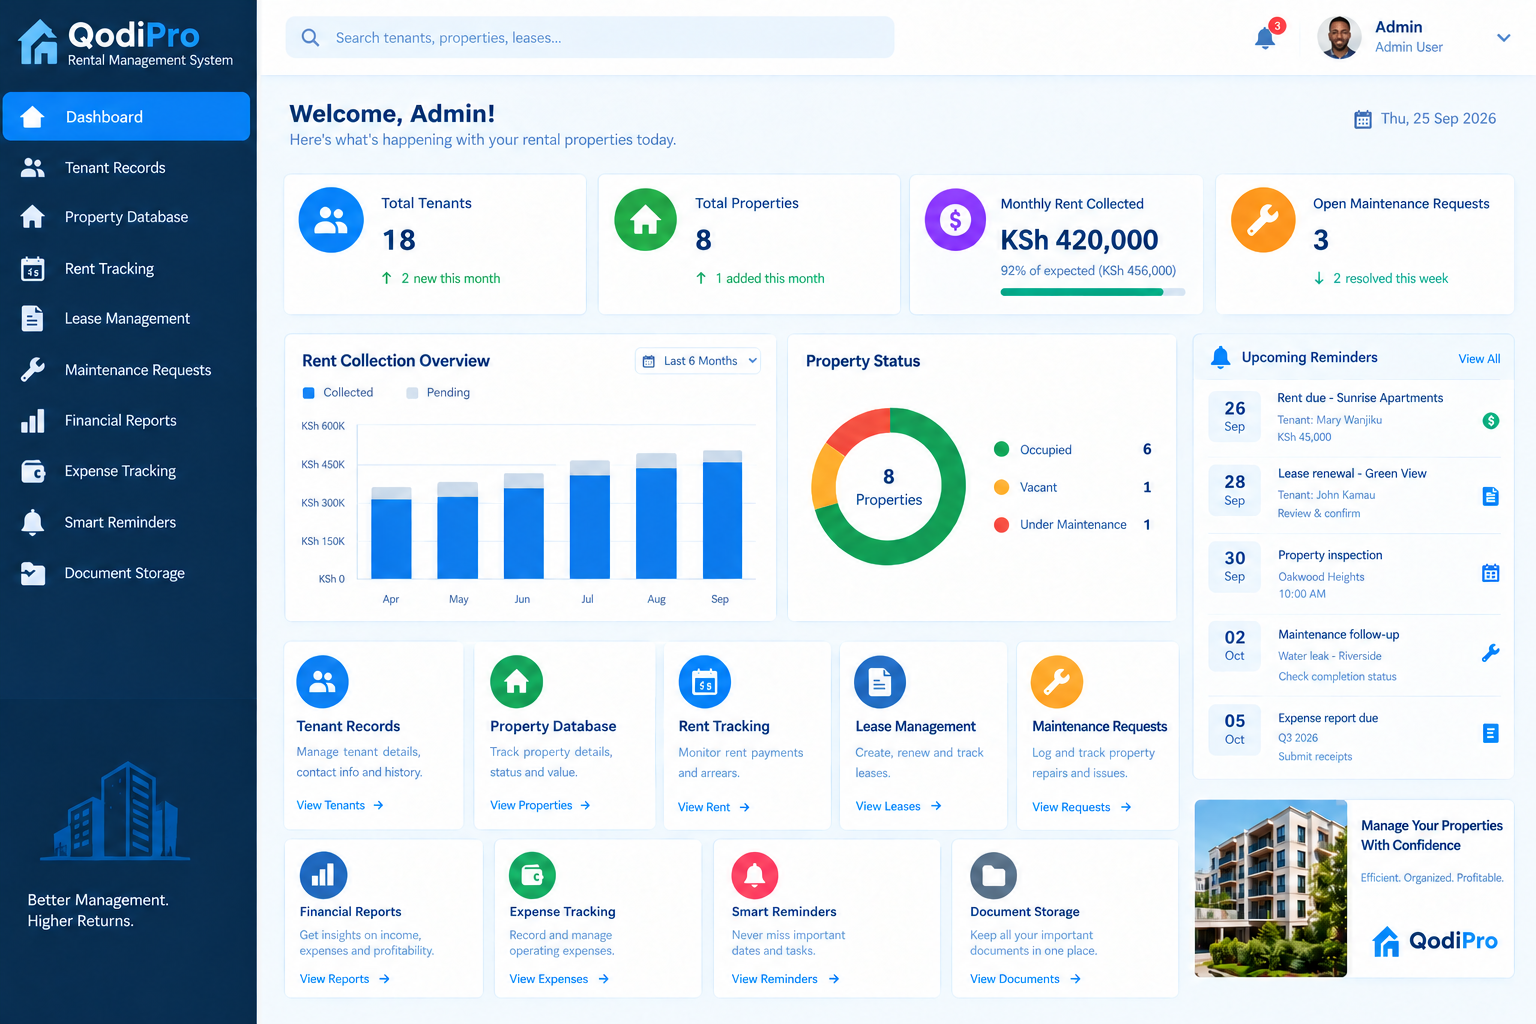Screen dimensions: 1536x1024
Task: Click the search tenants, properties, leases field
Action: click(590, 38)
